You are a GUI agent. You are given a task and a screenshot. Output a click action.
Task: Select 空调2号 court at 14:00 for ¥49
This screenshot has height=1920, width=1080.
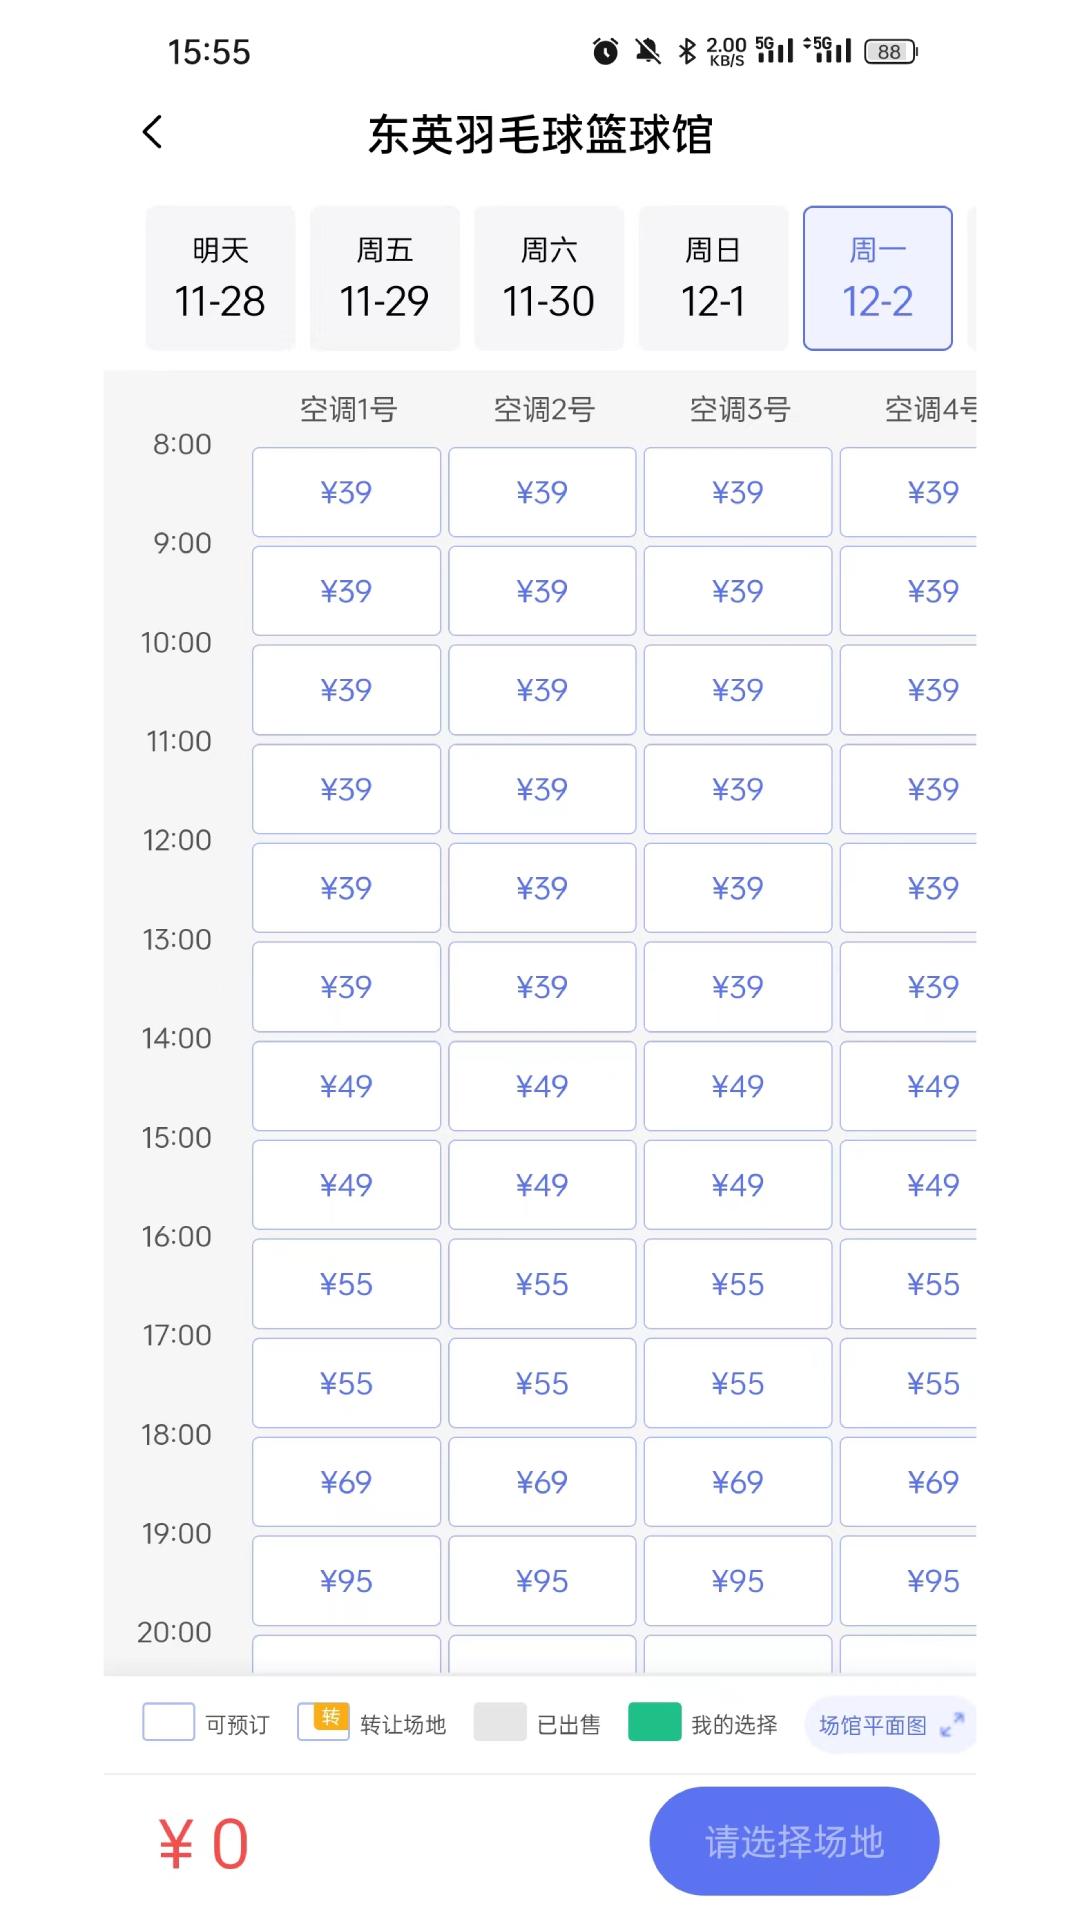[x=542, y=1086]
